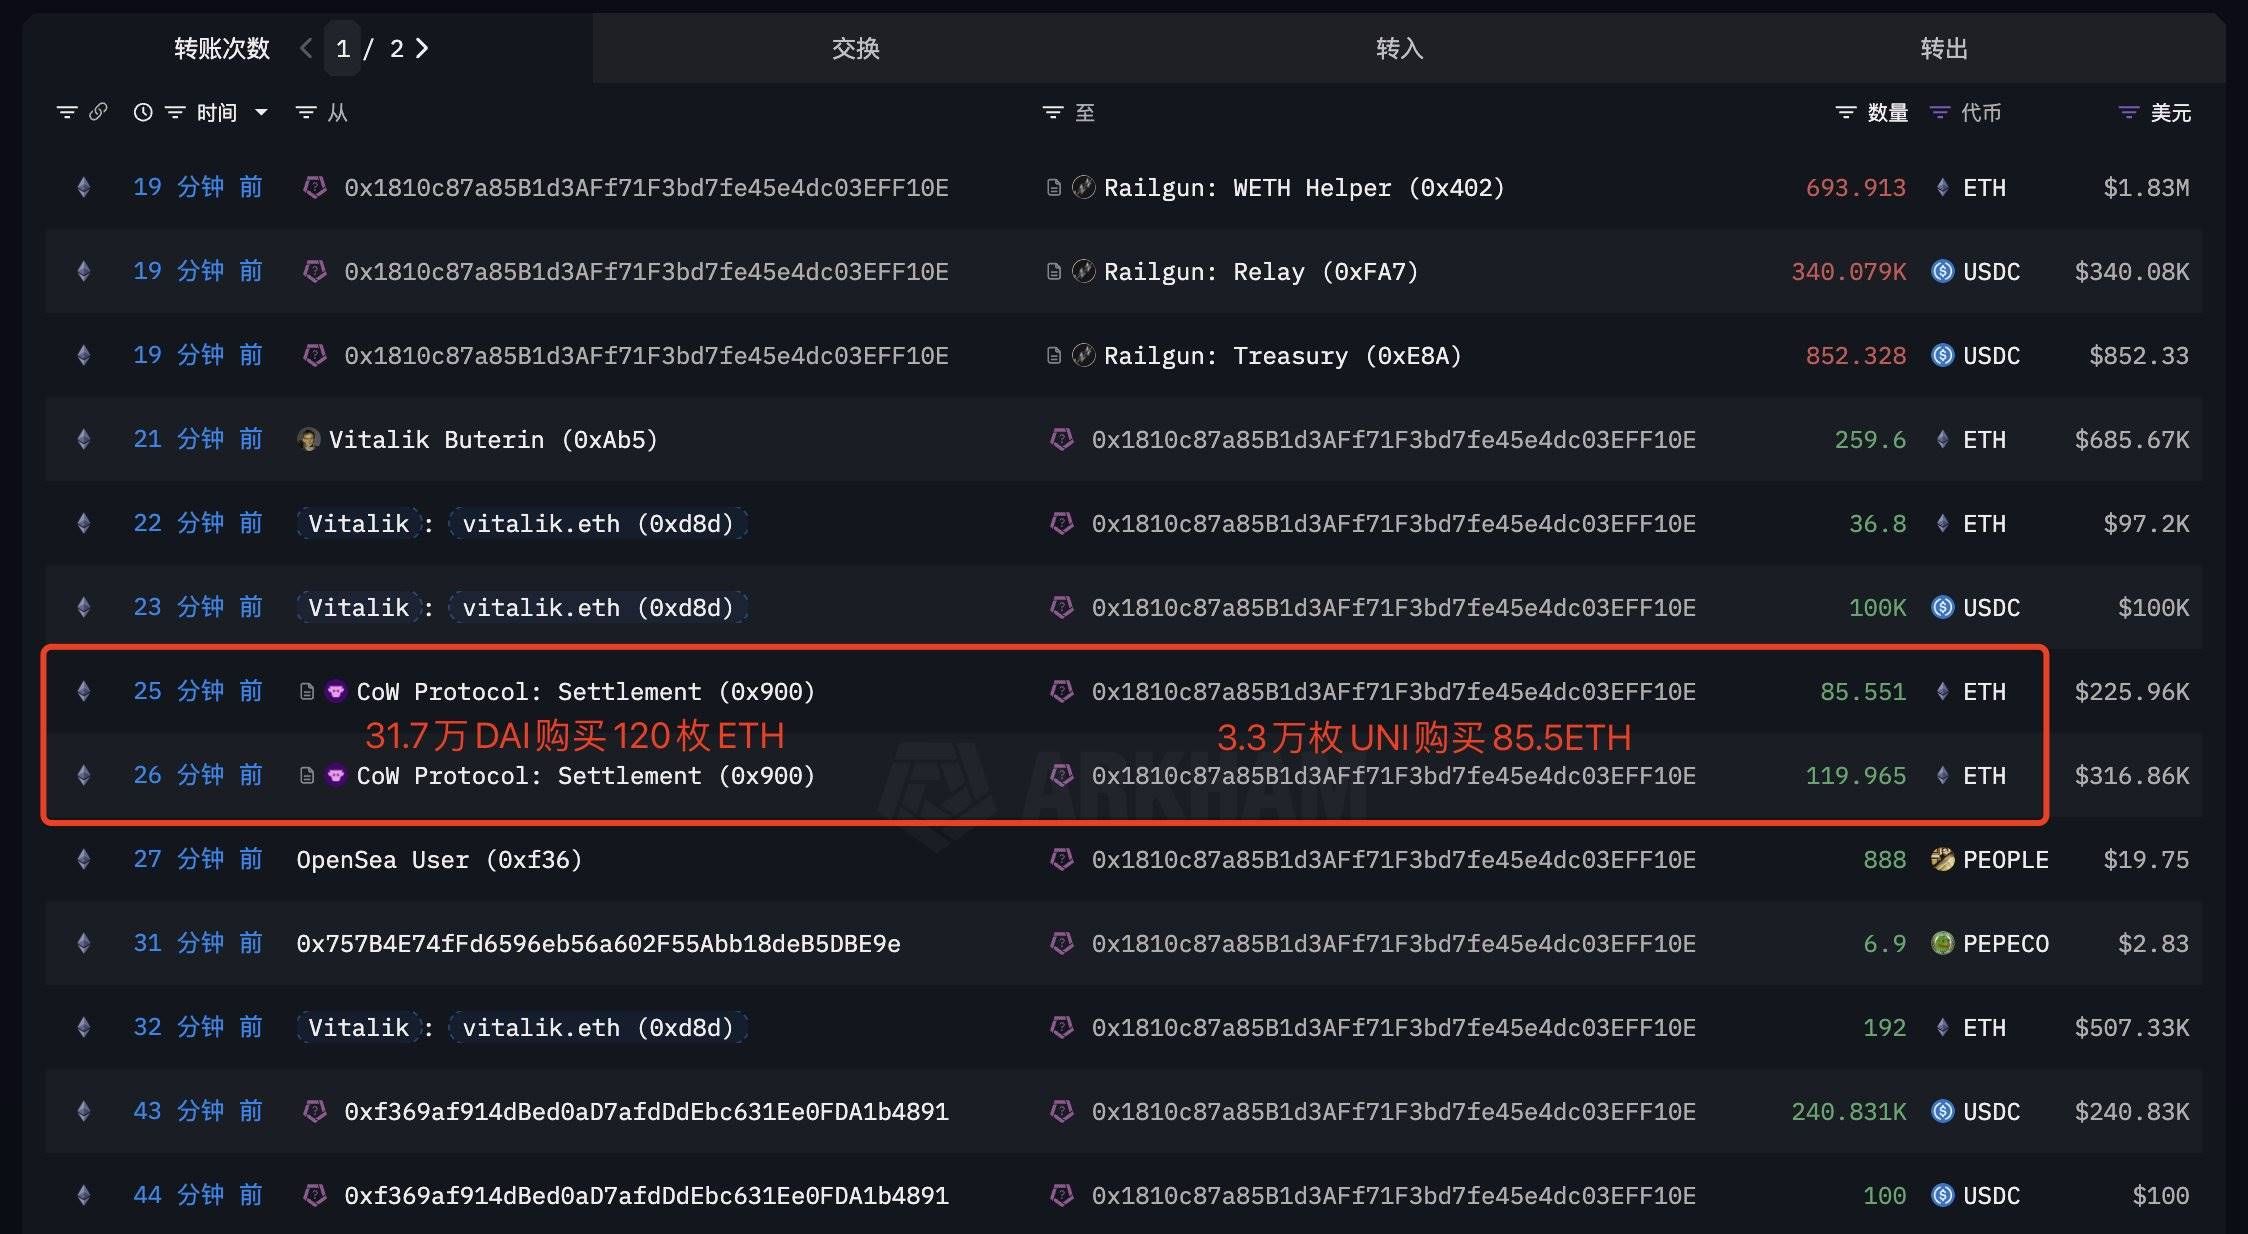Click purple filter icon beside 美元

click(x=2129, y=112)
